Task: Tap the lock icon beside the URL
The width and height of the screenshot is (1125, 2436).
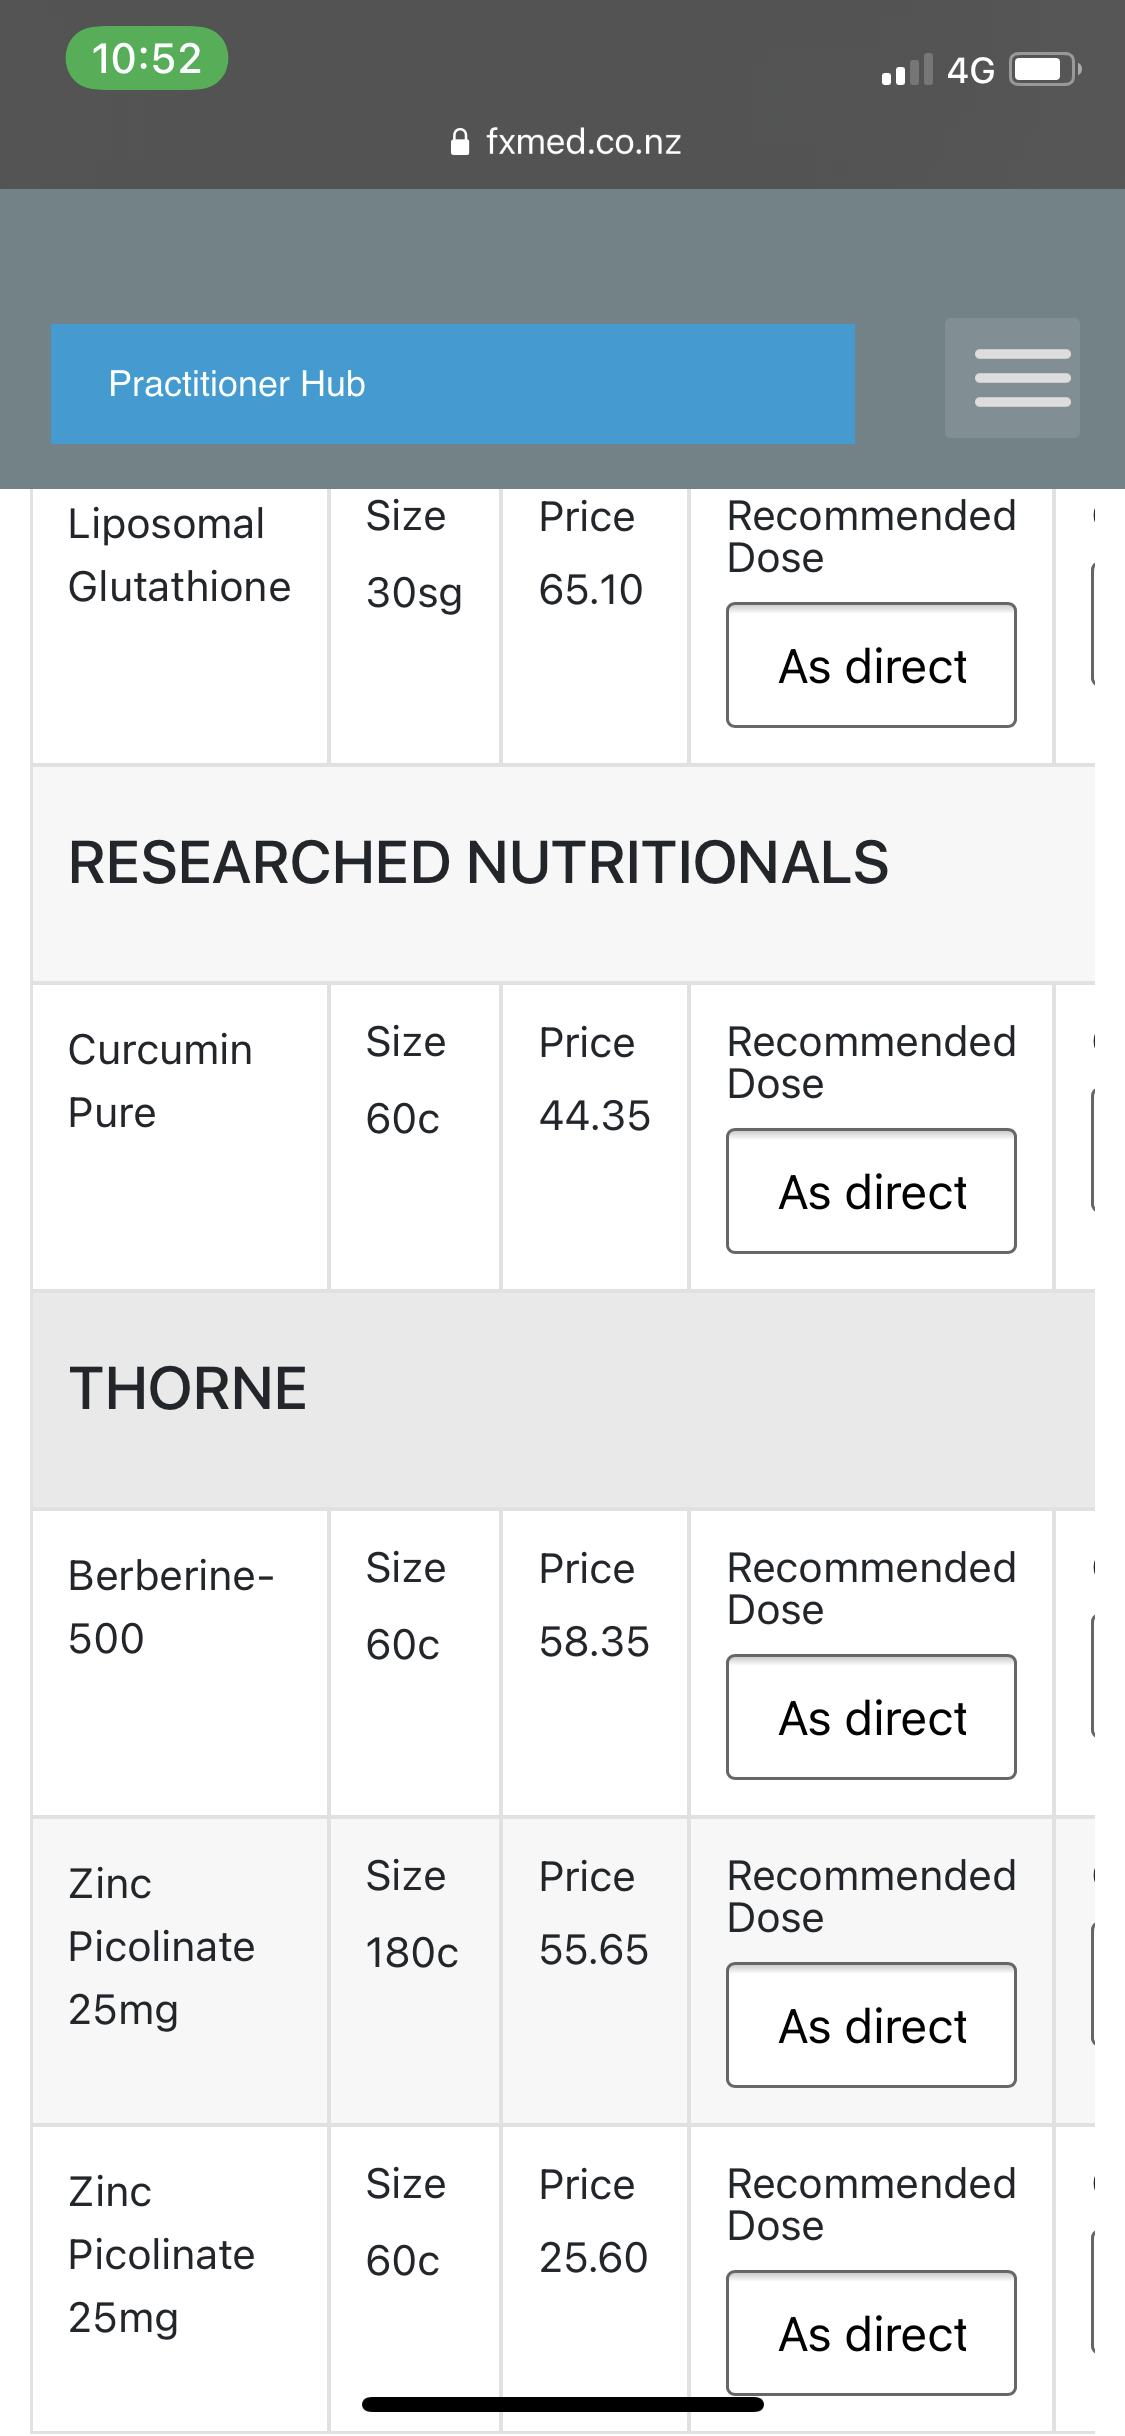Action: click(460, 142)
